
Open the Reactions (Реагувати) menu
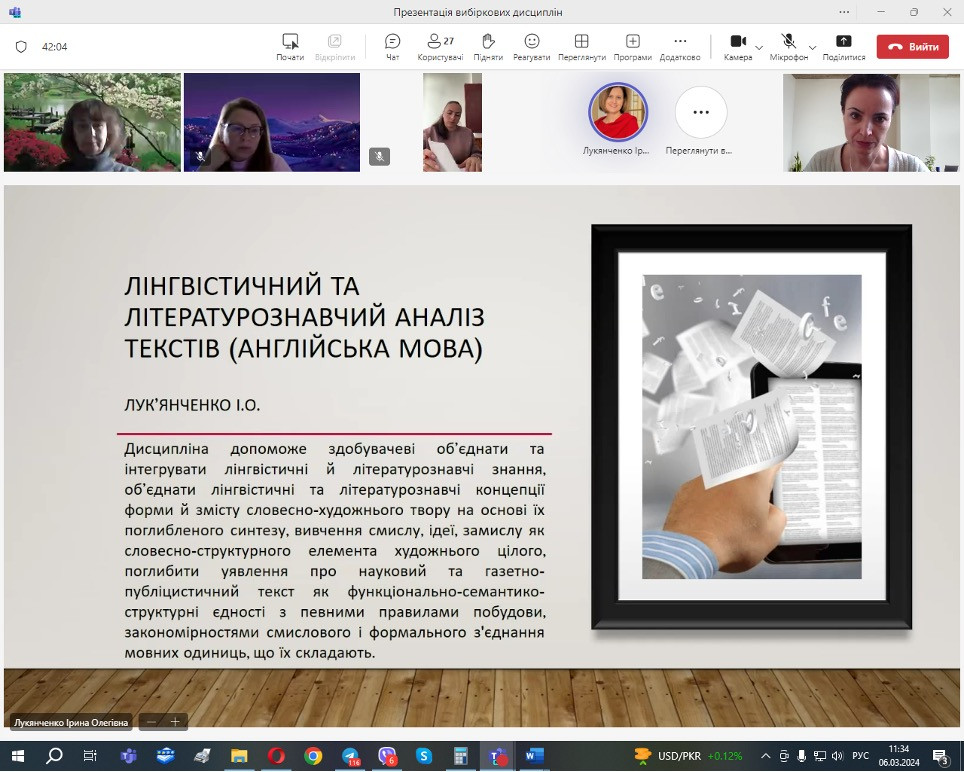(532, 46)
